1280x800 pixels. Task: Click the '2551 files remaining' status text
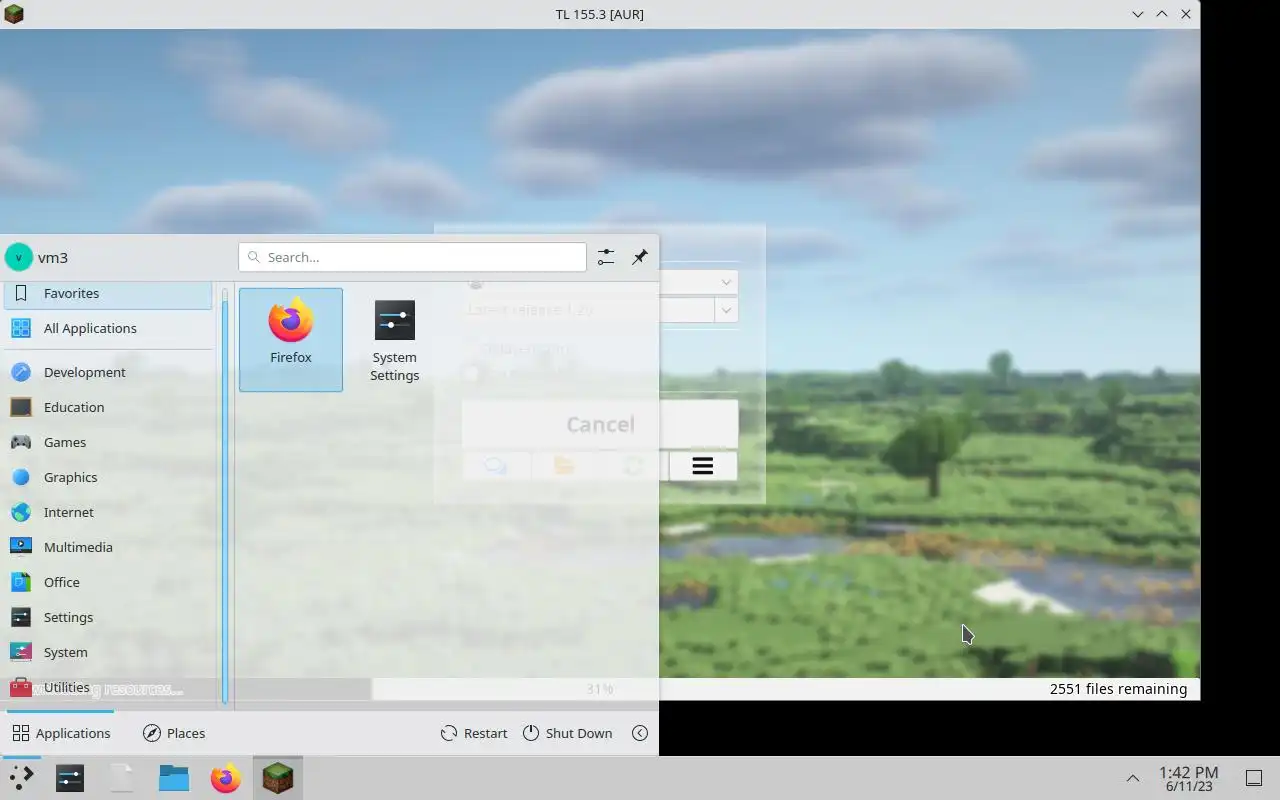pyautogui.click(x=1118, y=689)
